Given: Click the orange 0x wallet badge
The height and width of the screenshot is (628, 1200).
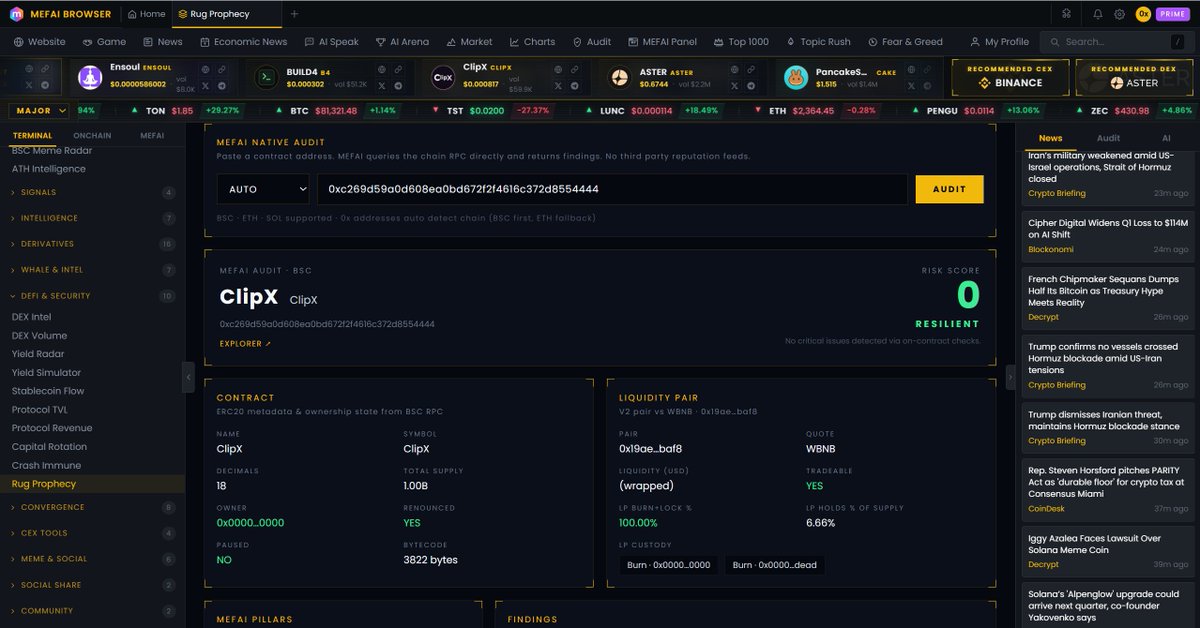Looking at the screenshot, I should (1143, 14).
